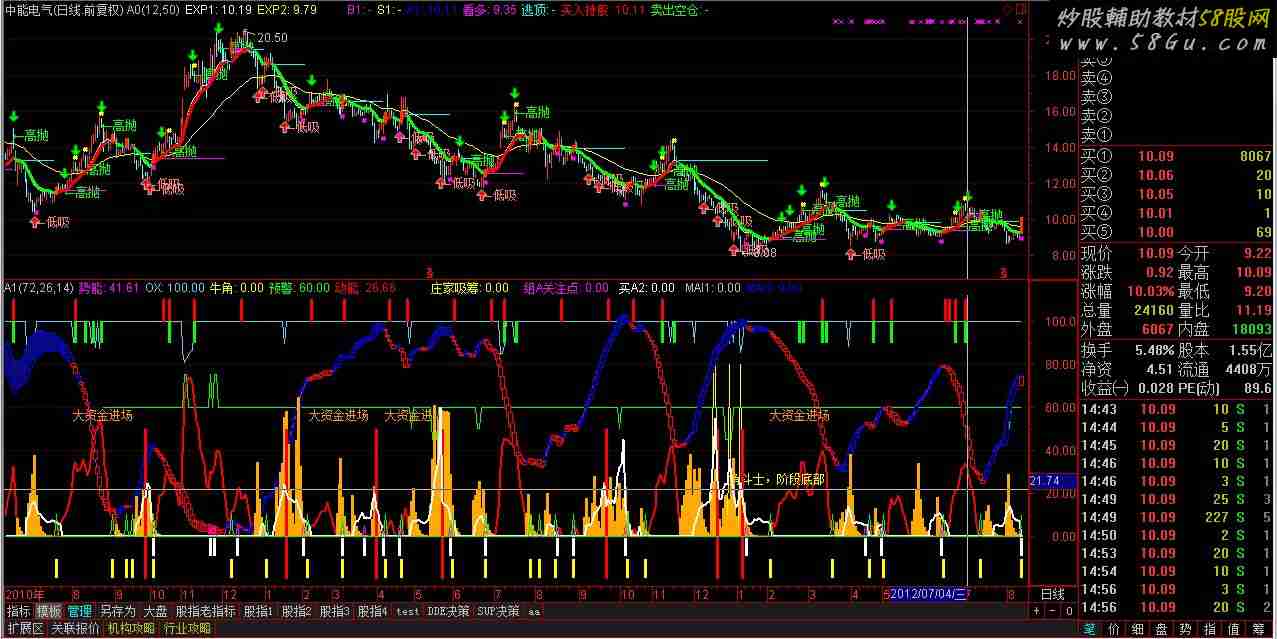Select the 势 trend view tab
This screenshot has height=639, width=1277.
1187,629
